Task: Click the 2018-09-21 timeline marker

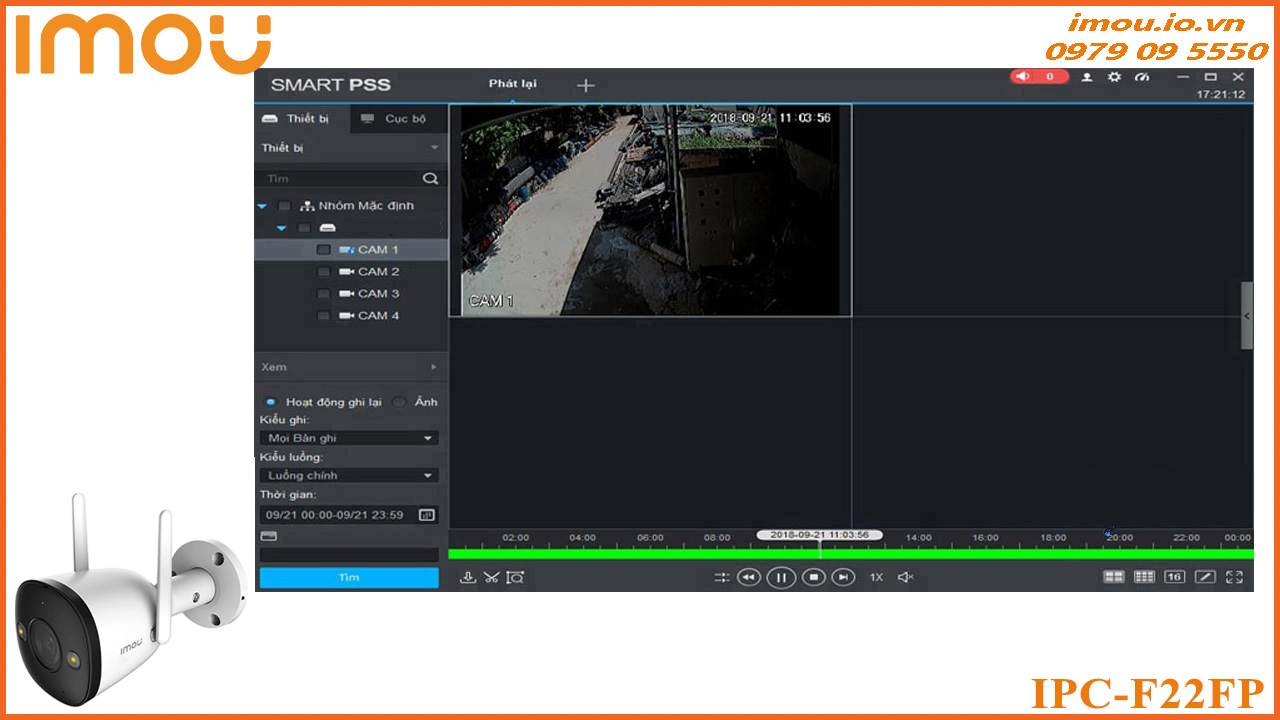Action: (x=822, y=534)
